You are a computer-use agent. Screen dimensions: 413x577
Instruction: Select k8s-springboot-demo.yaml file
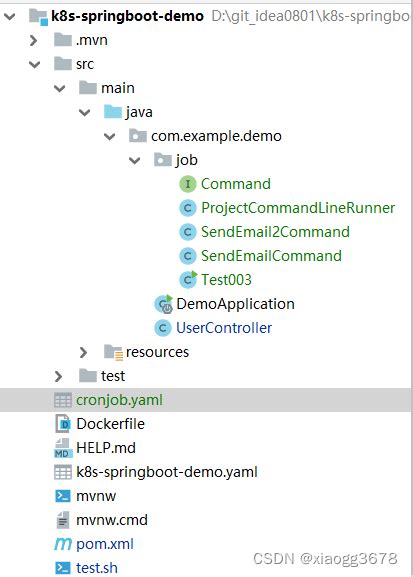167,472
